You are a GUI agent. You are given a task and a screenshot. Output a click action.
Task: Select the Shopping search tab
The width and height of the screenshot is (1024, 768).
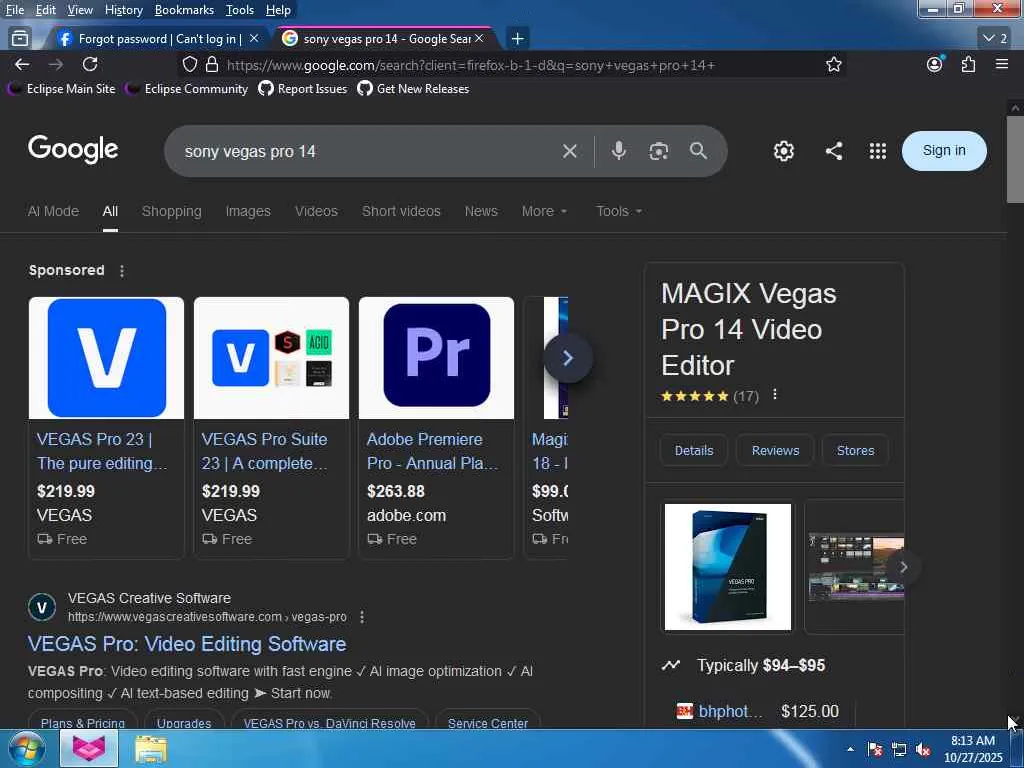coord(172,211)
